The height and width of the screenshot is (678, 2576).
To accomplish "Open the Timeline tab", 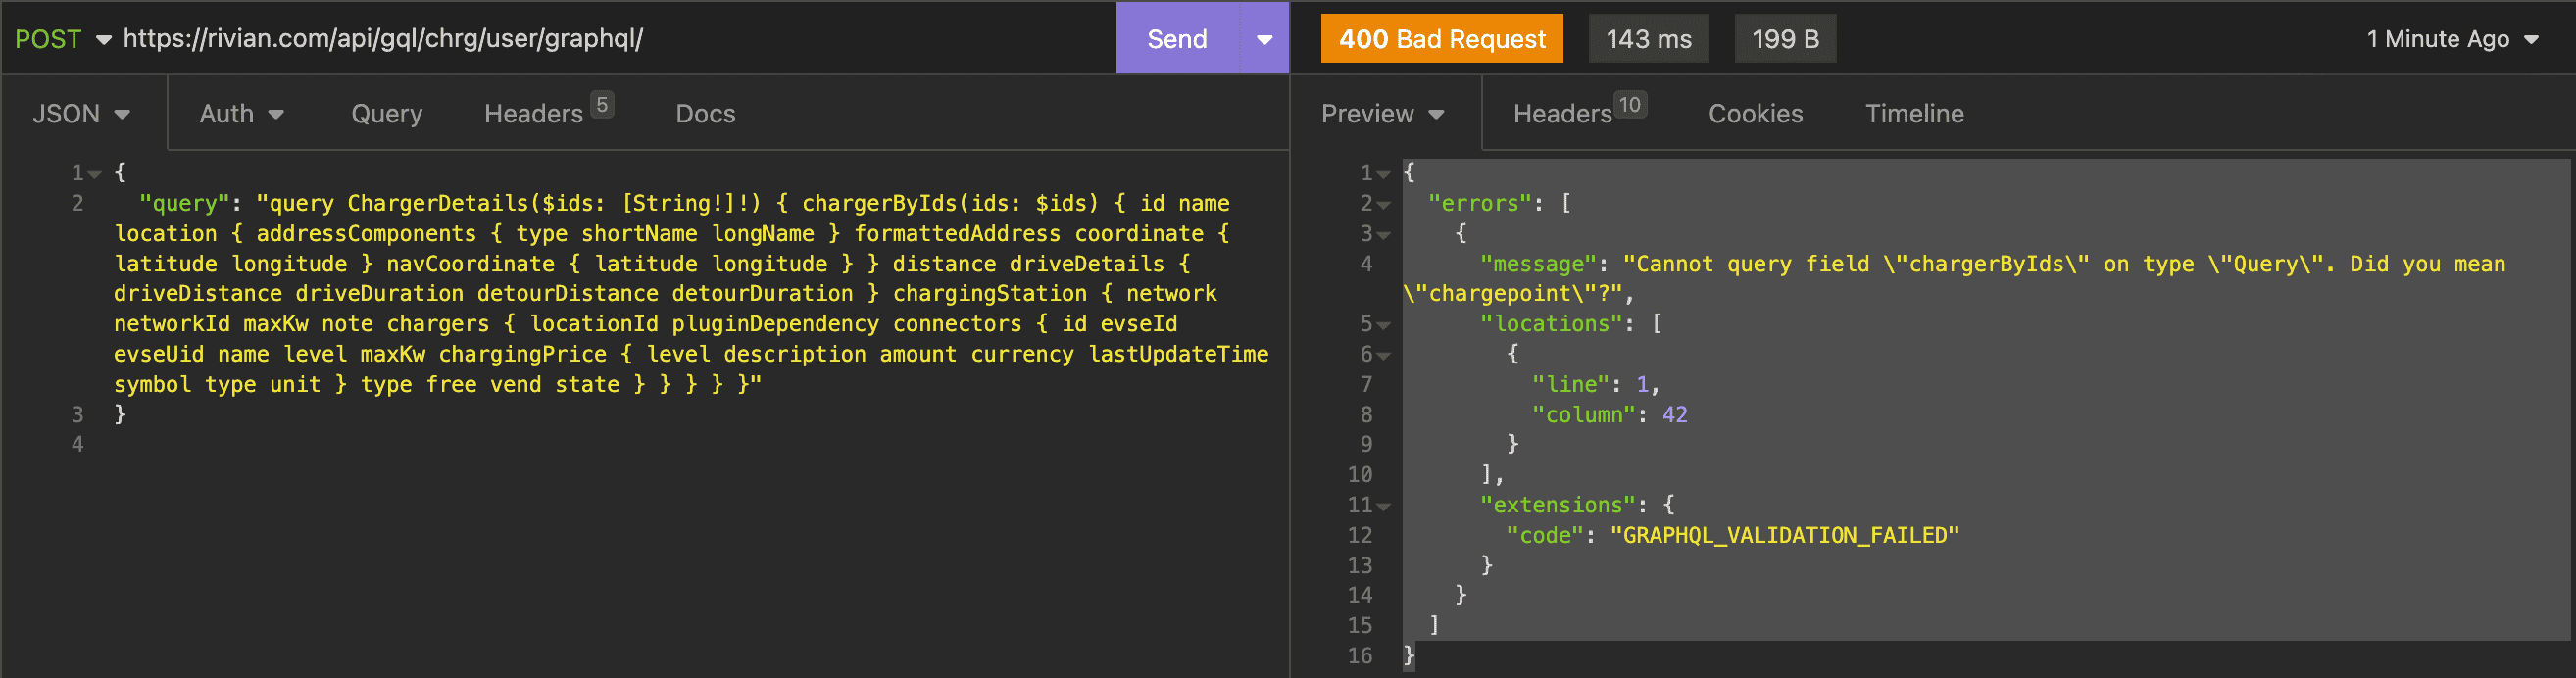I will (1914, 114).
